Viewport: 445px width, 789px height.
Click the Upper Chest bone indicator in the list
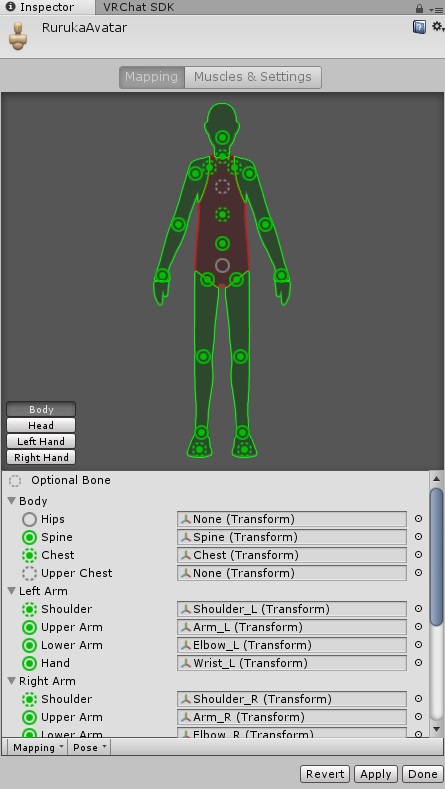coord(30,573)
